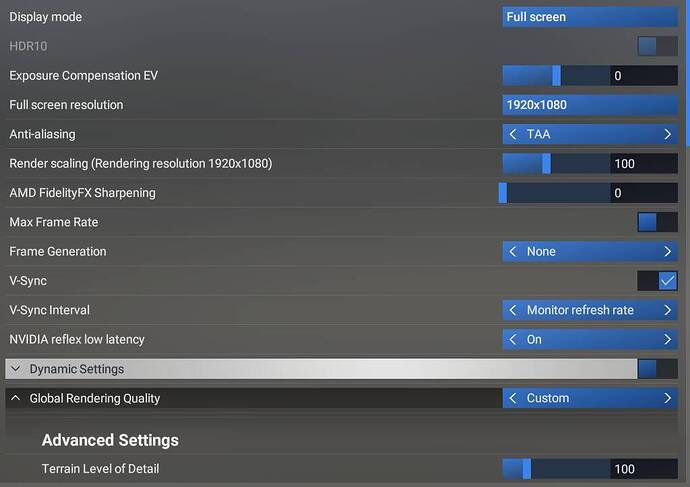Toggle the Dynamic Settings switch

pyautogui.click(x=657, y=369)
